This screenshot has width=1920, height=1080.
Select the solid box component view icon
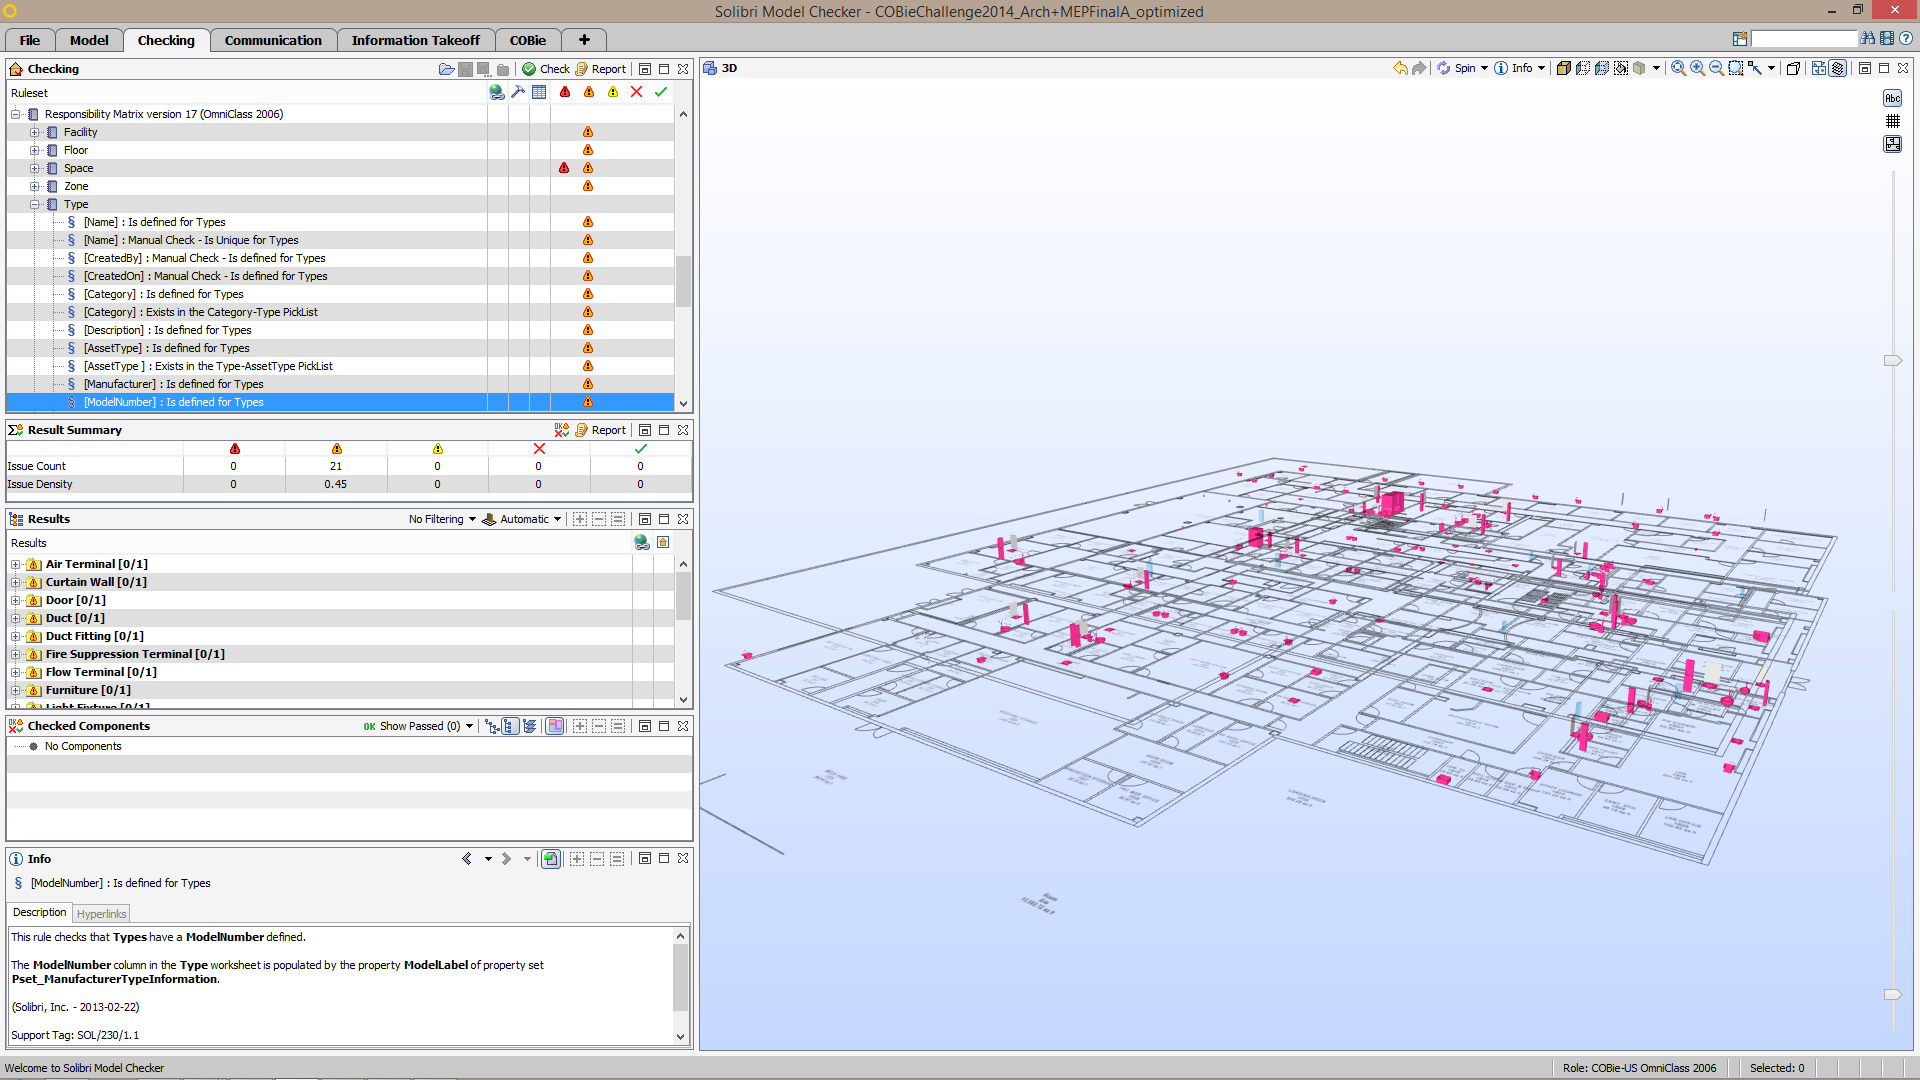click(x=1563, y=68)
